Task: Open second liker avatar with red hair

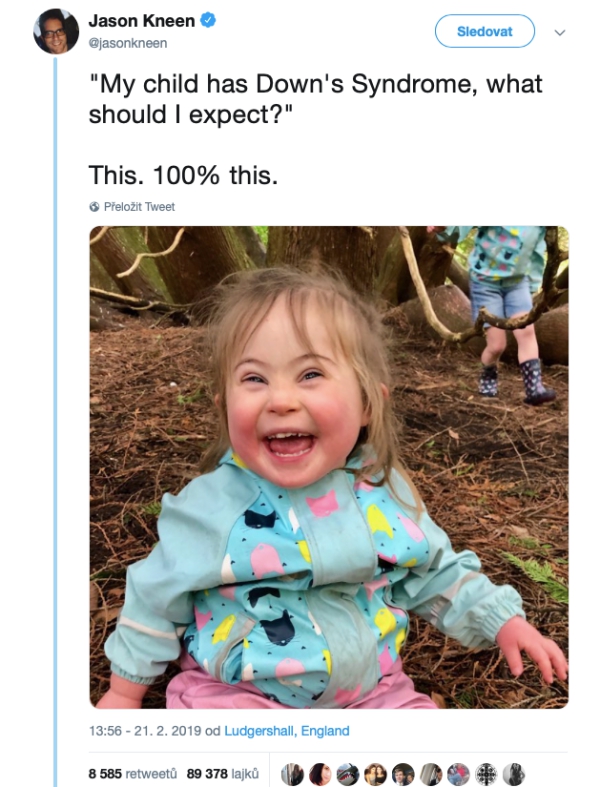Action: (320, 774)
